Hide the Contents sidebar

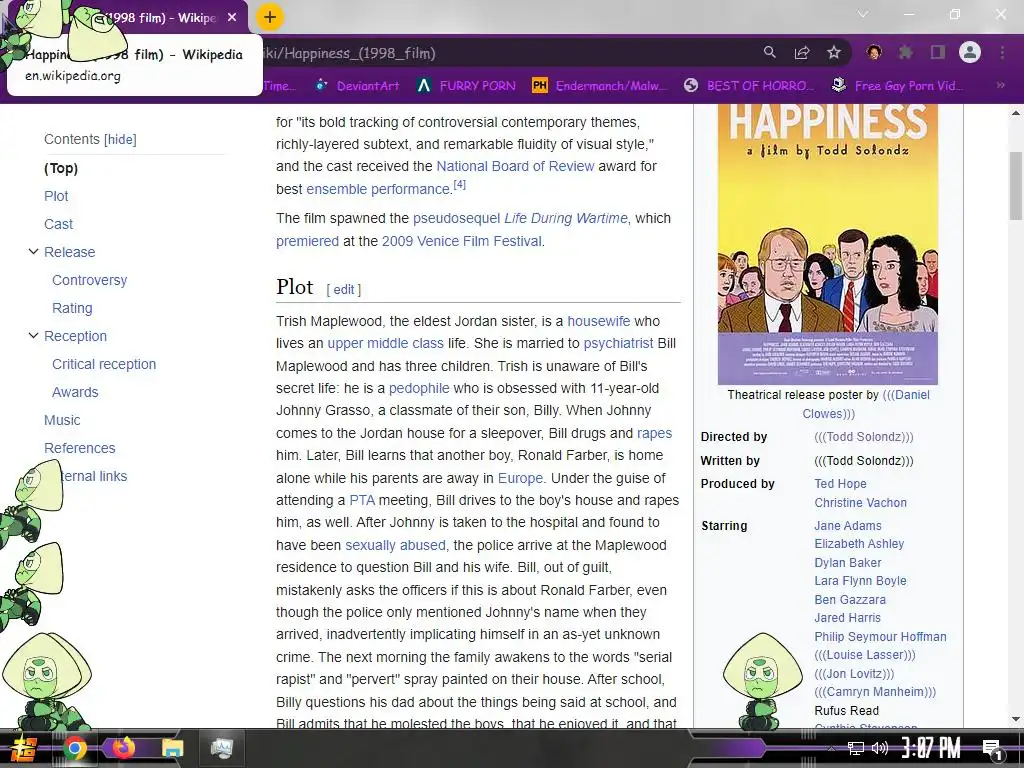(120, 139)
